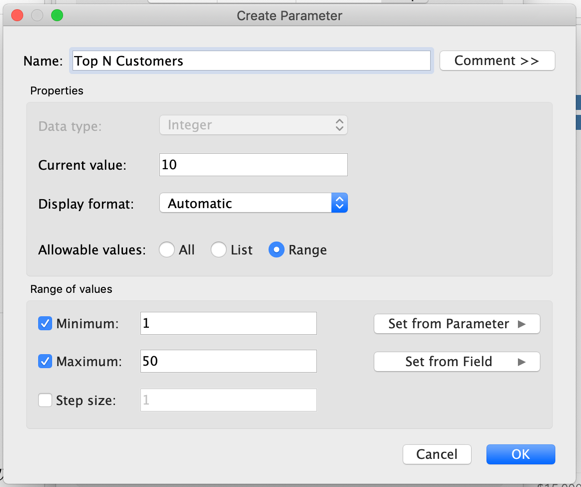Open the Integer data type dropdown
Screen dimensions: 581x487
(x=253, y=125)
